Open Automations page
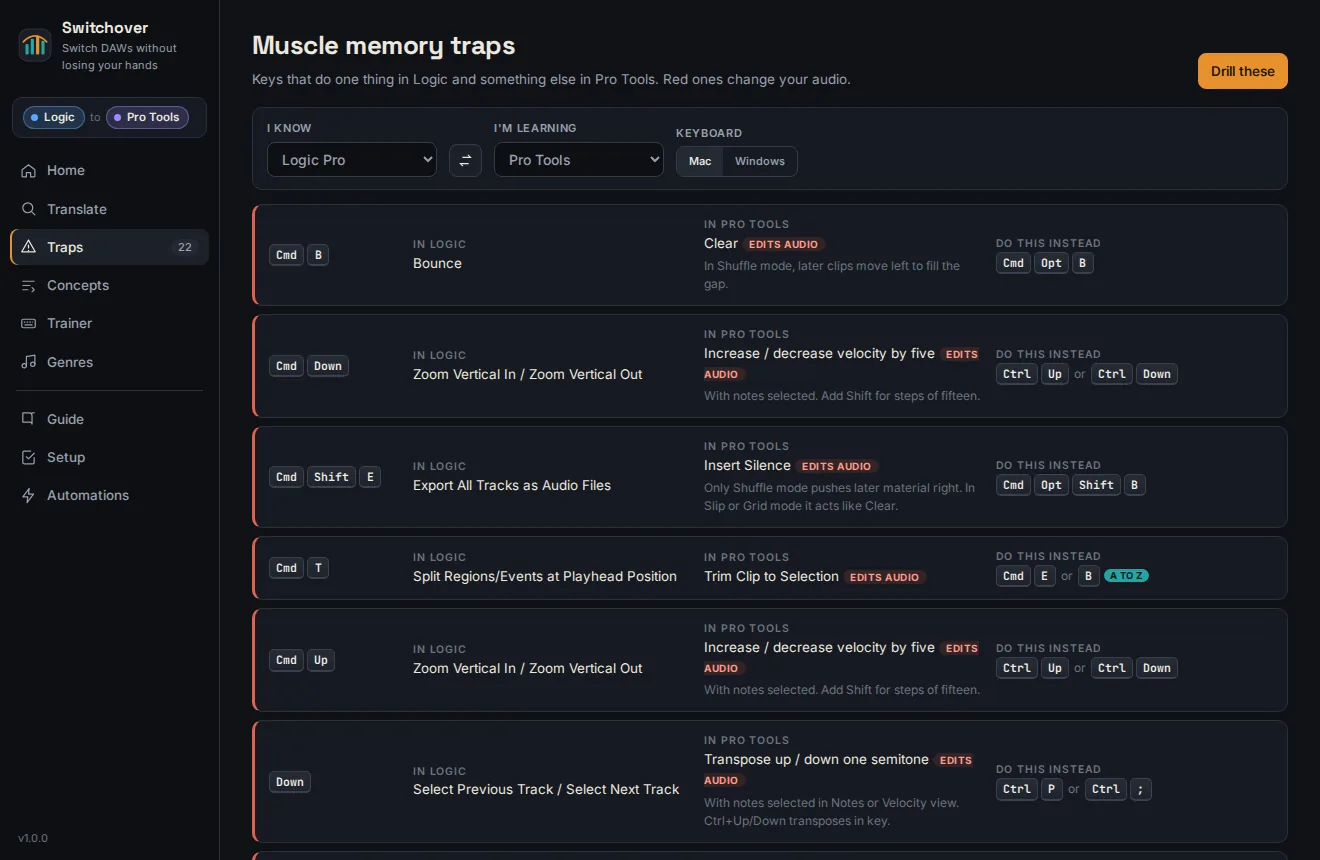Image resolution: width=1320 pixels, height=860 pixels. coord(109,495)
